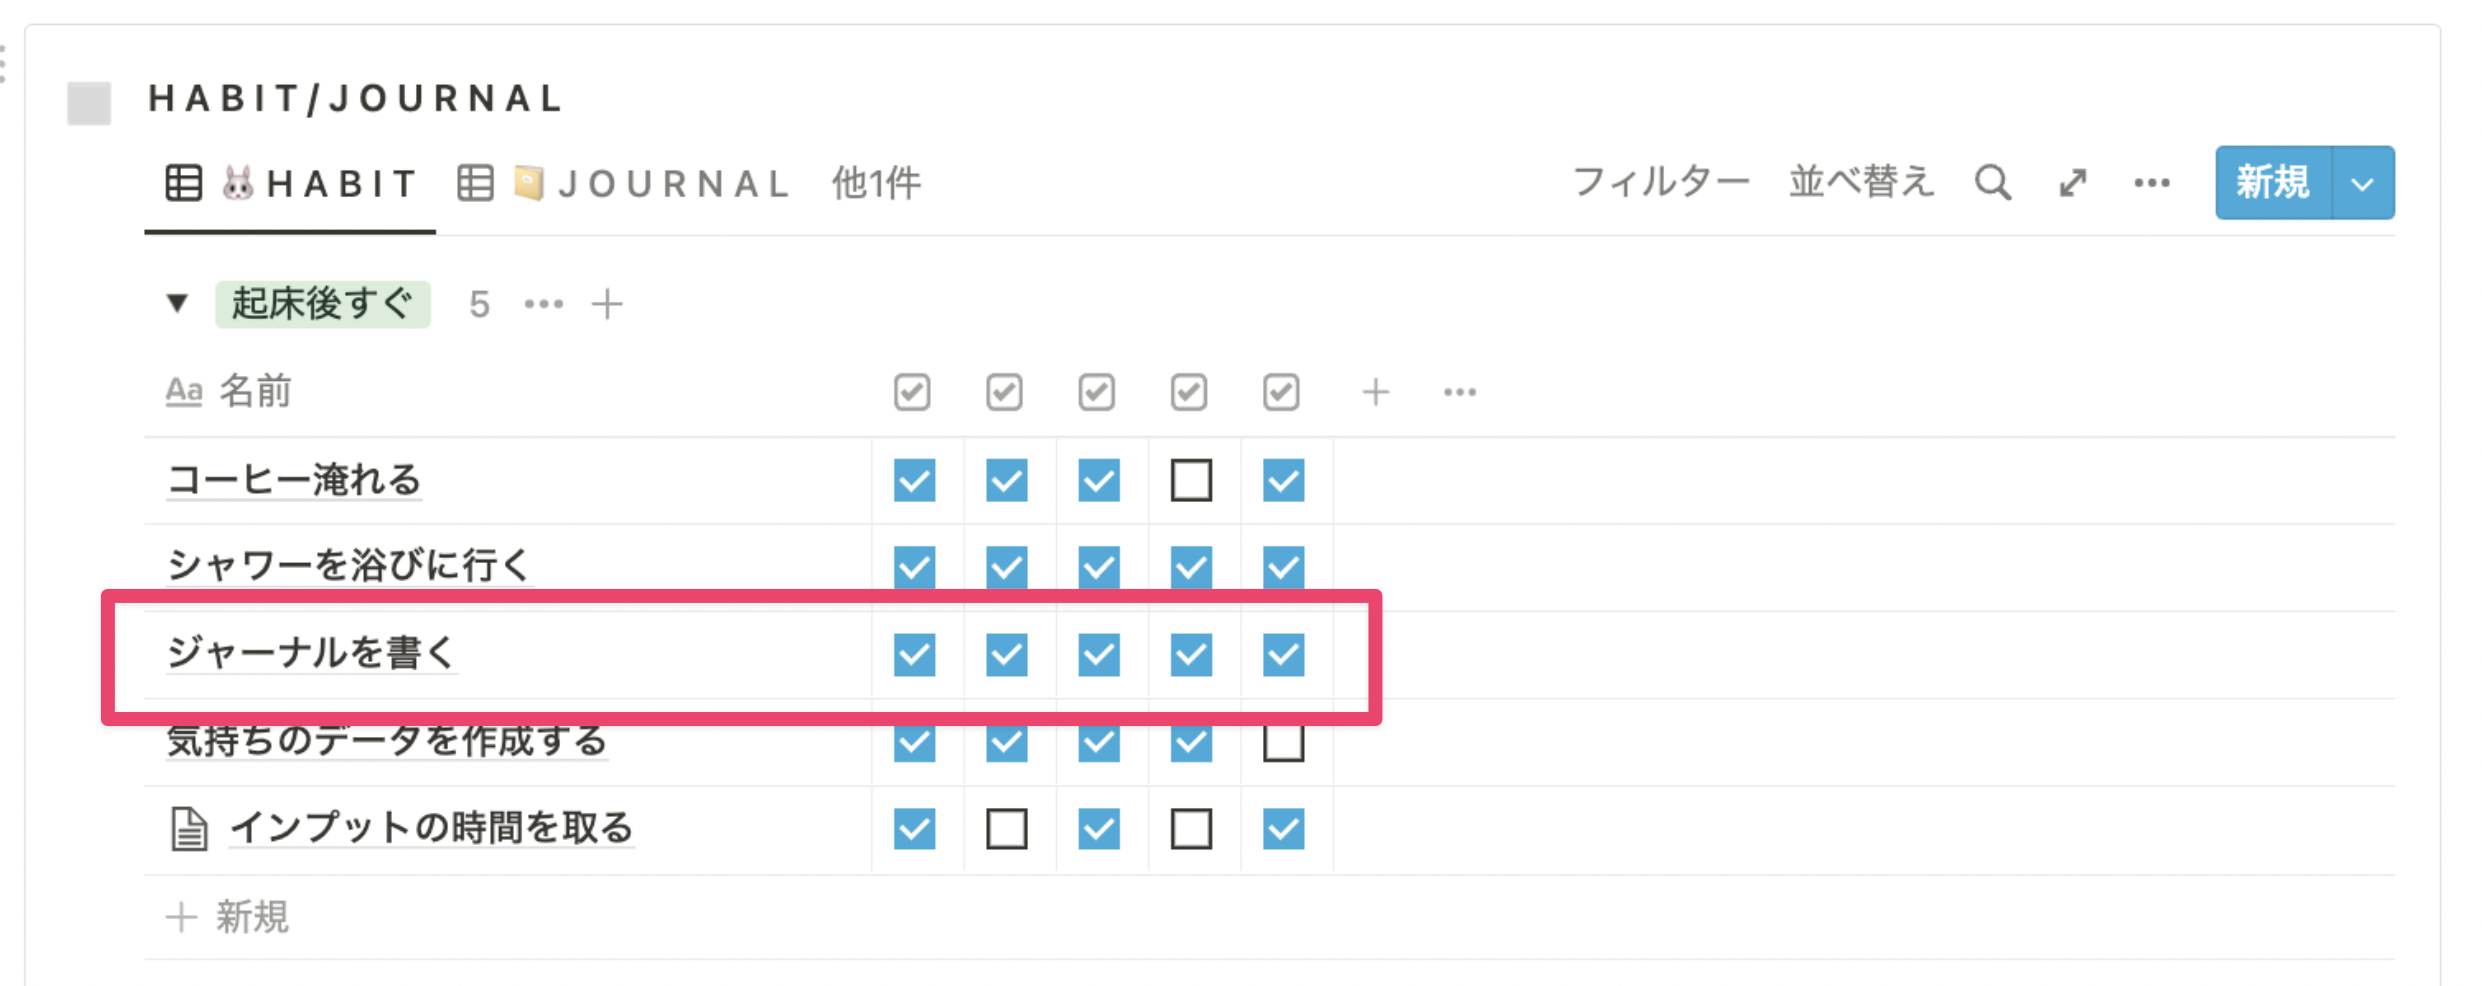Open database as full page arrows icon

click(2073, 183)
